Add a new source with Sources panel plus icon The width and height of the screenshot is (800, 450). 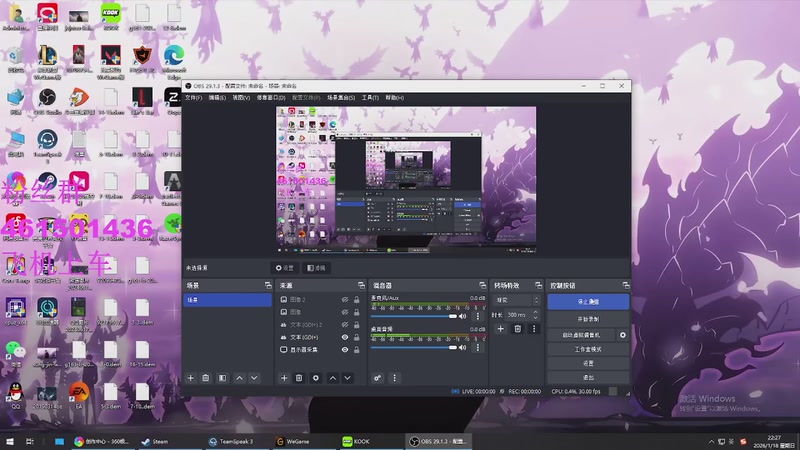pos(284,378)
